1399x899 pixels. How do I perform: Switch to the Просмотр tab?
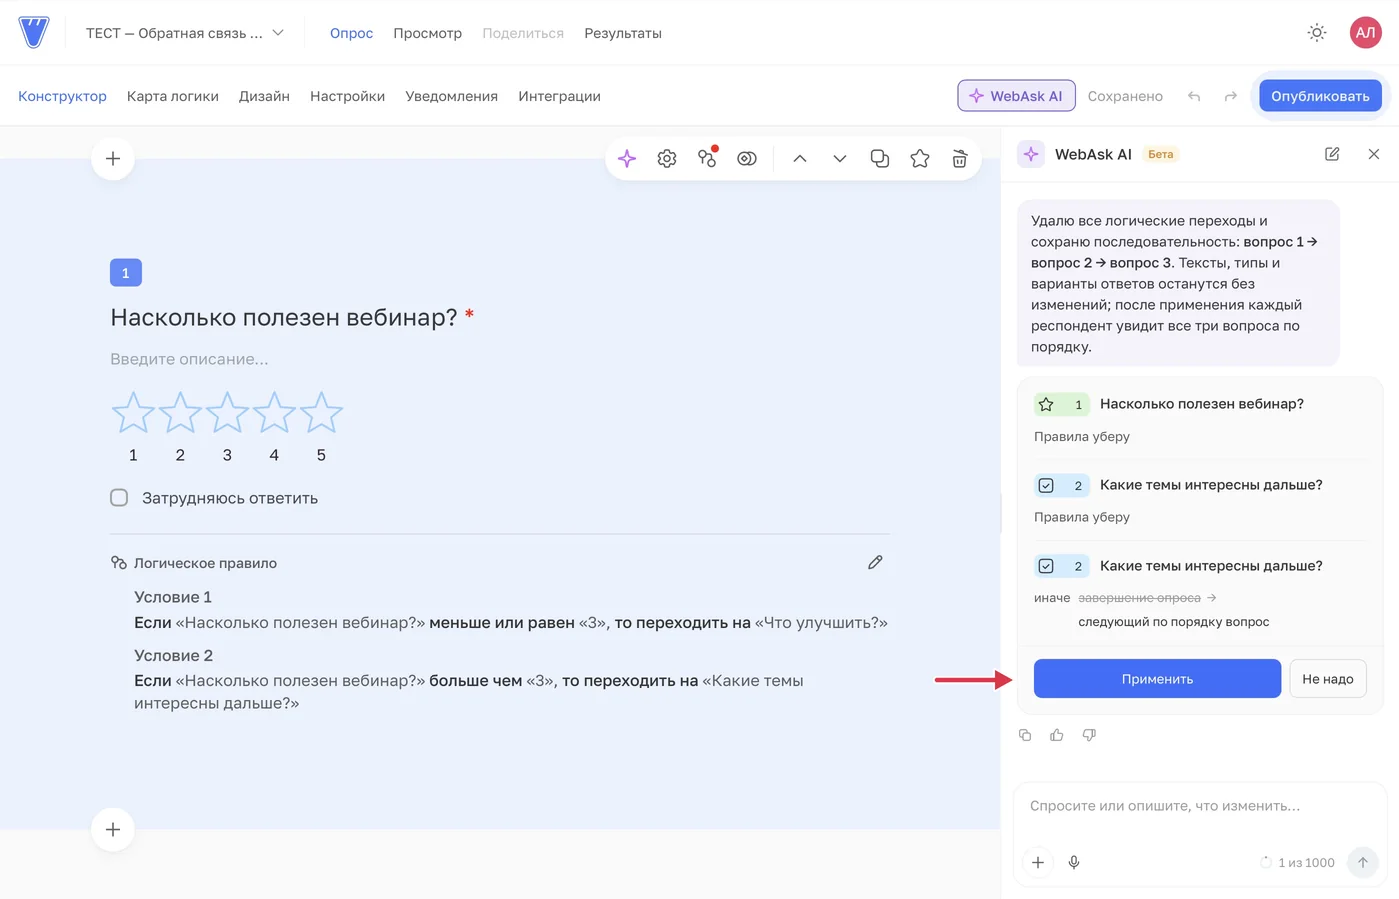tap(427, 33)
